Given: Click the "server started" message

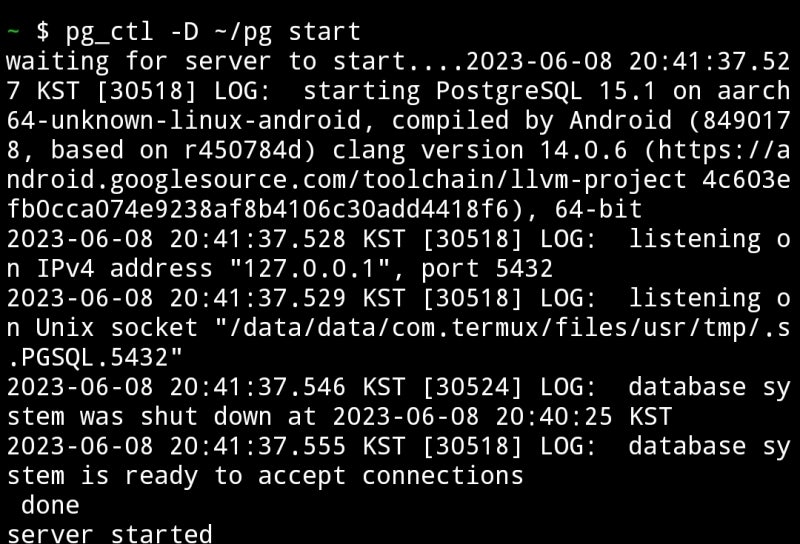Looking at the screenshot, I should [109, 534].
